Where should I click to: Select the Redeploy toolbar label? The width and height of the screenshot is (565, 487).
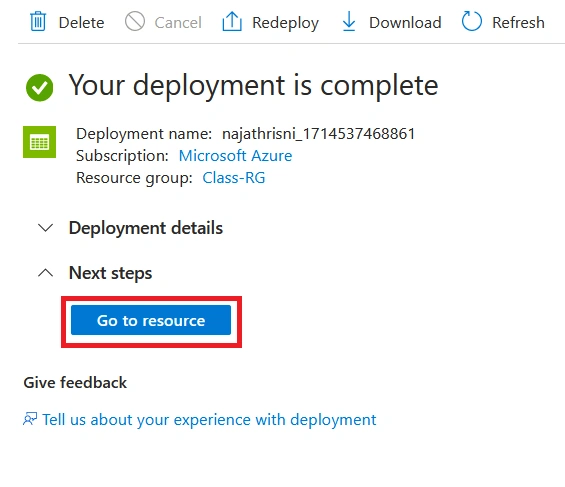tap(285, 23)
